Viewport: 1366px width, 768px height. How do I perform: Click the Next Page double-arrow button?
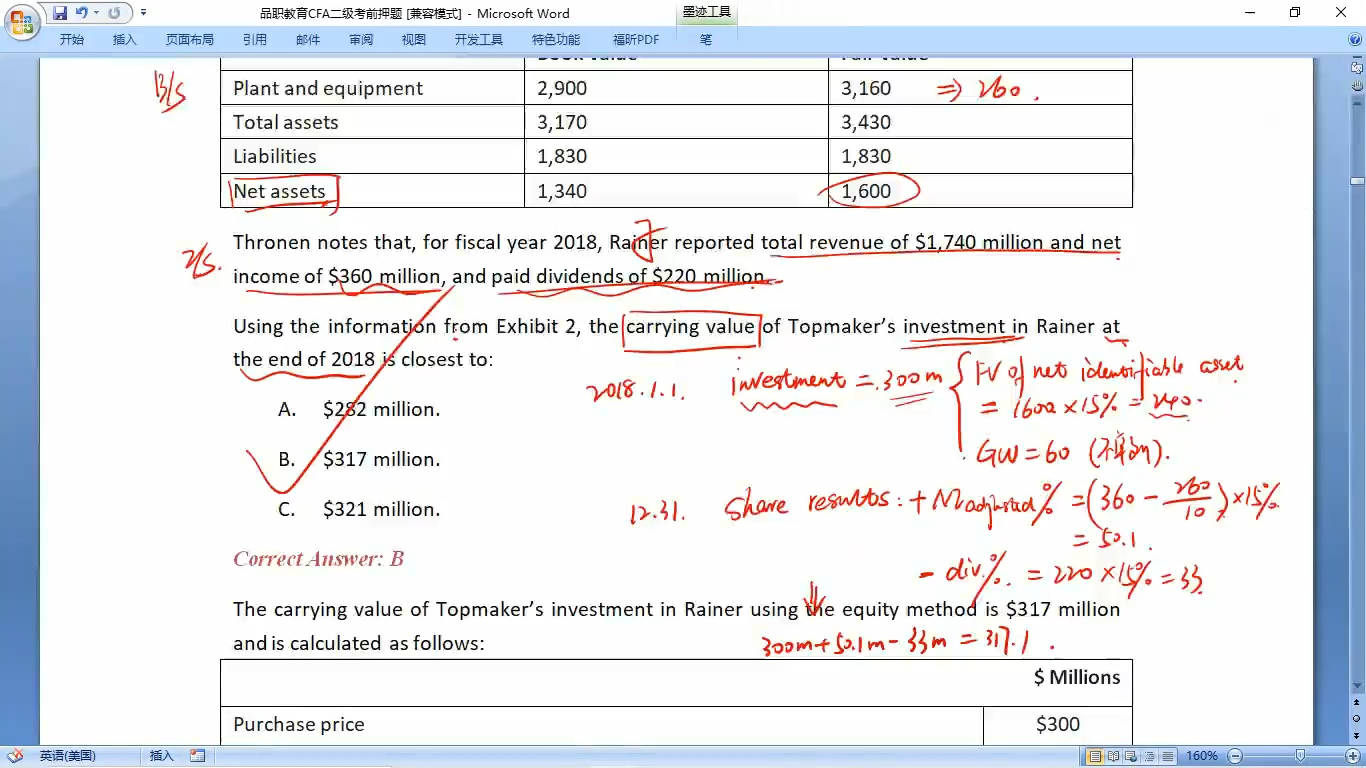point(1357,734)
